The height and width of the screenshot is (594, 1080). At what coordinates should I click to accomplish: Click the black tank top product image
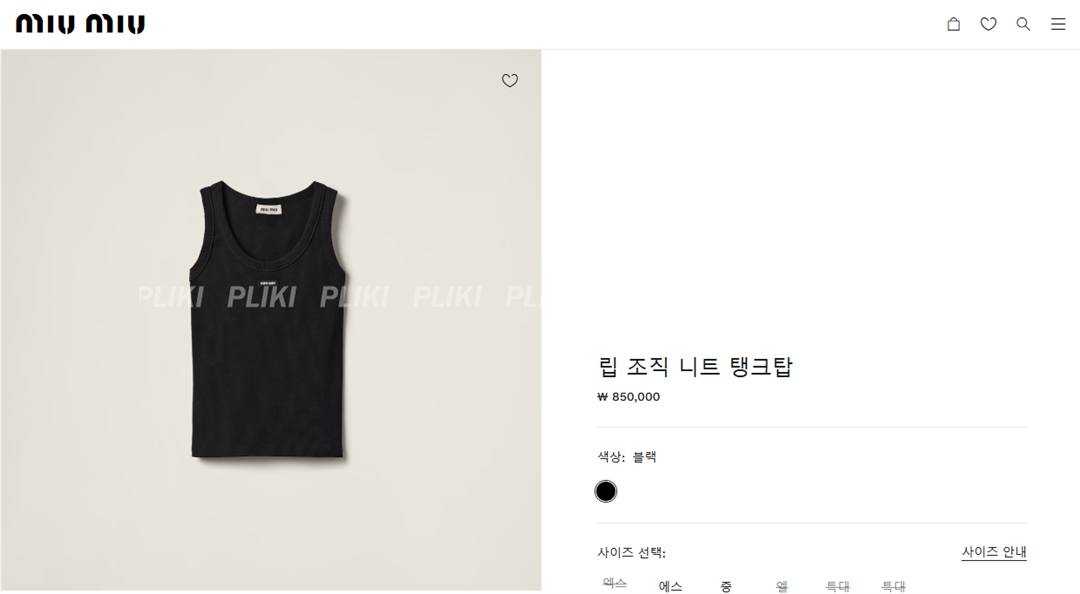tap(269, 319)
